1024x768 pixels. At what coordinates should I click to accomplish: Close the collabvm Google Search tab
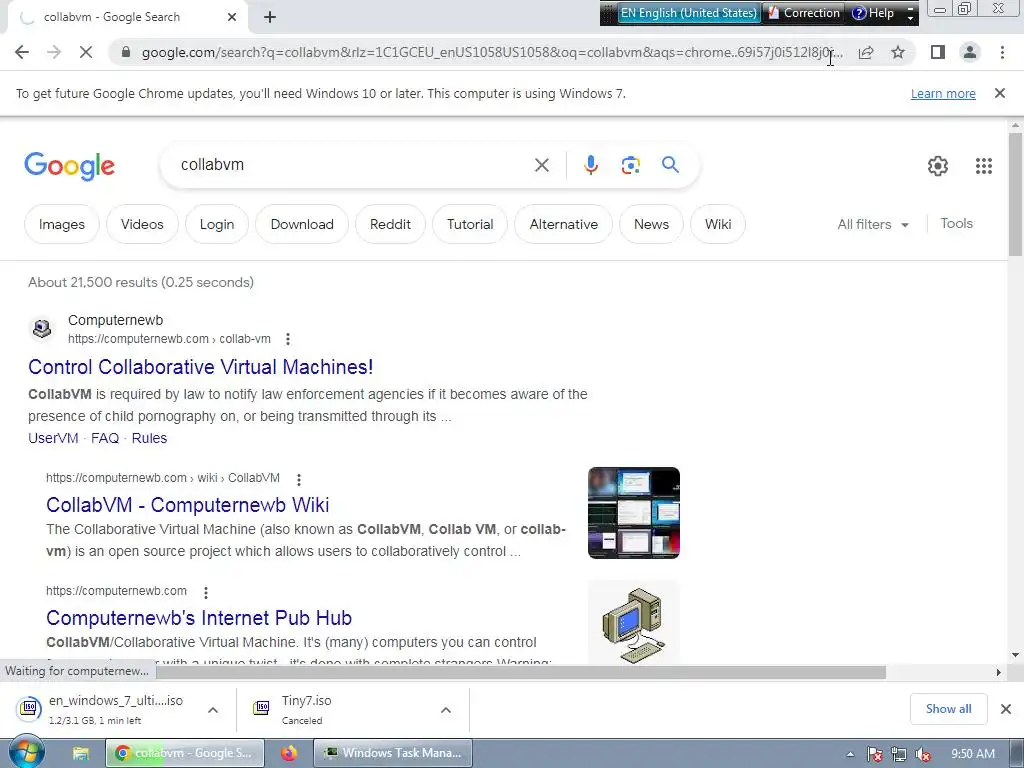point(232,17)
